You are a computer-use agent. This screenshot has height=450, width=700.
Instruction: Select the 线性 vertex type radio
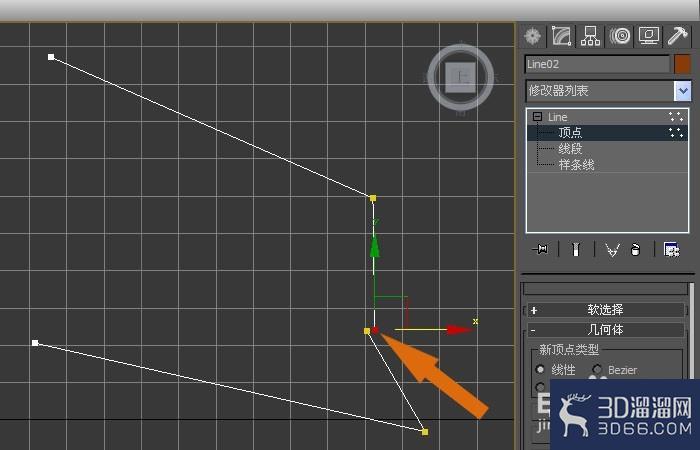click(x=540, y=369)
